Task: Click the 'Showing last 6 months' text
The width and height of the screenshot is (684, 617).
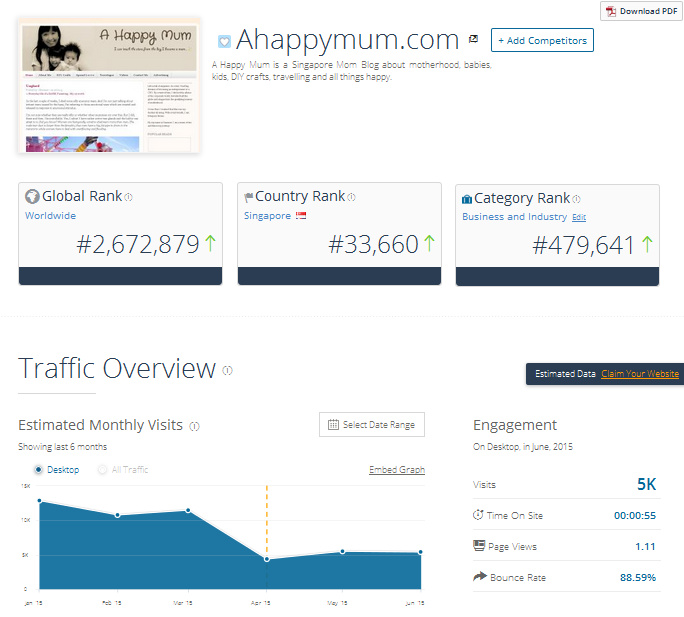Action: [62, 447]
